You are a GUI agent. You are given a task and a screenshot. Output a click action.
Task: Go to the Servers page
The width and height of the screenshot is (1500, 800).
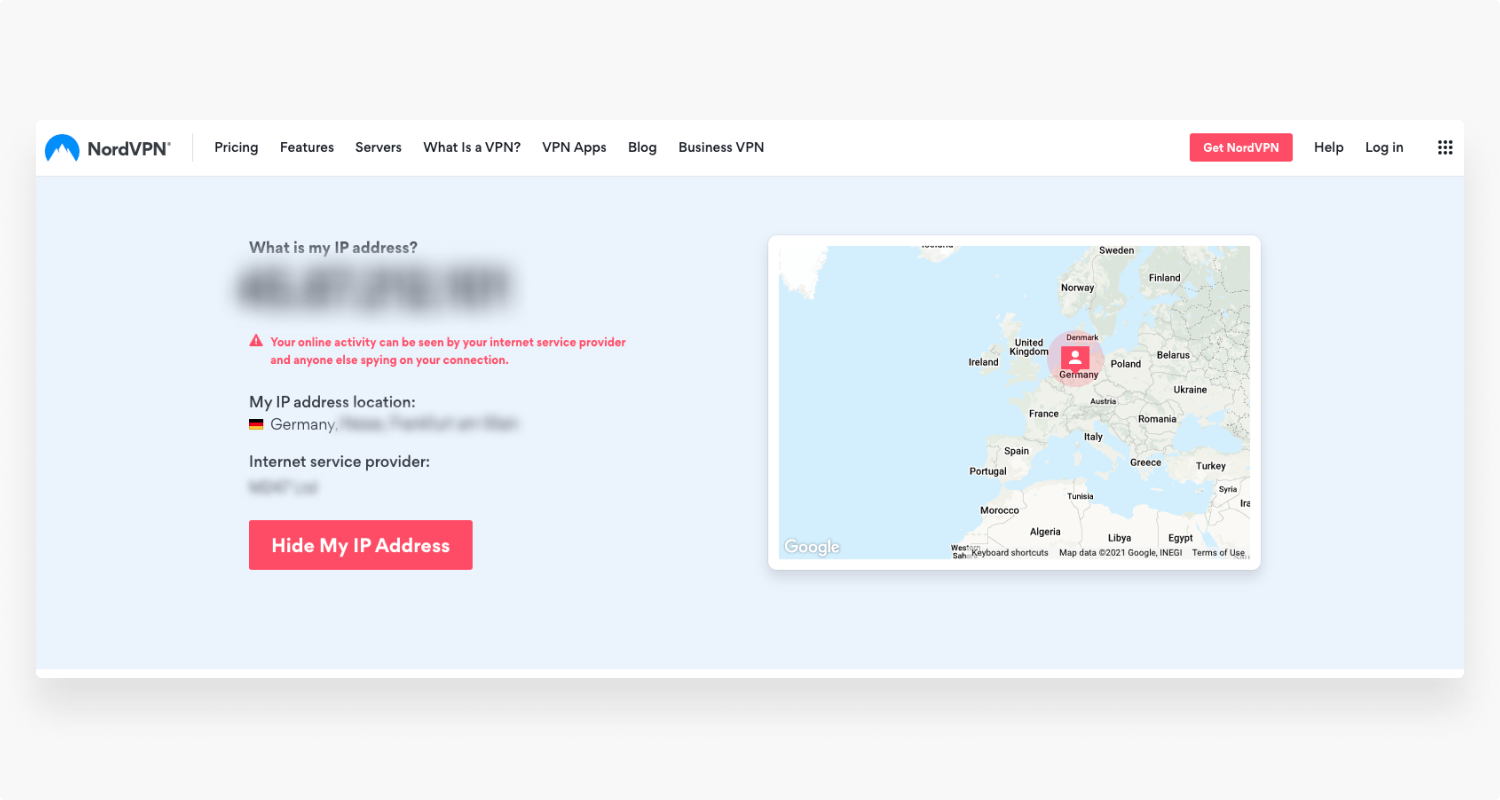[x=378, y=147]
